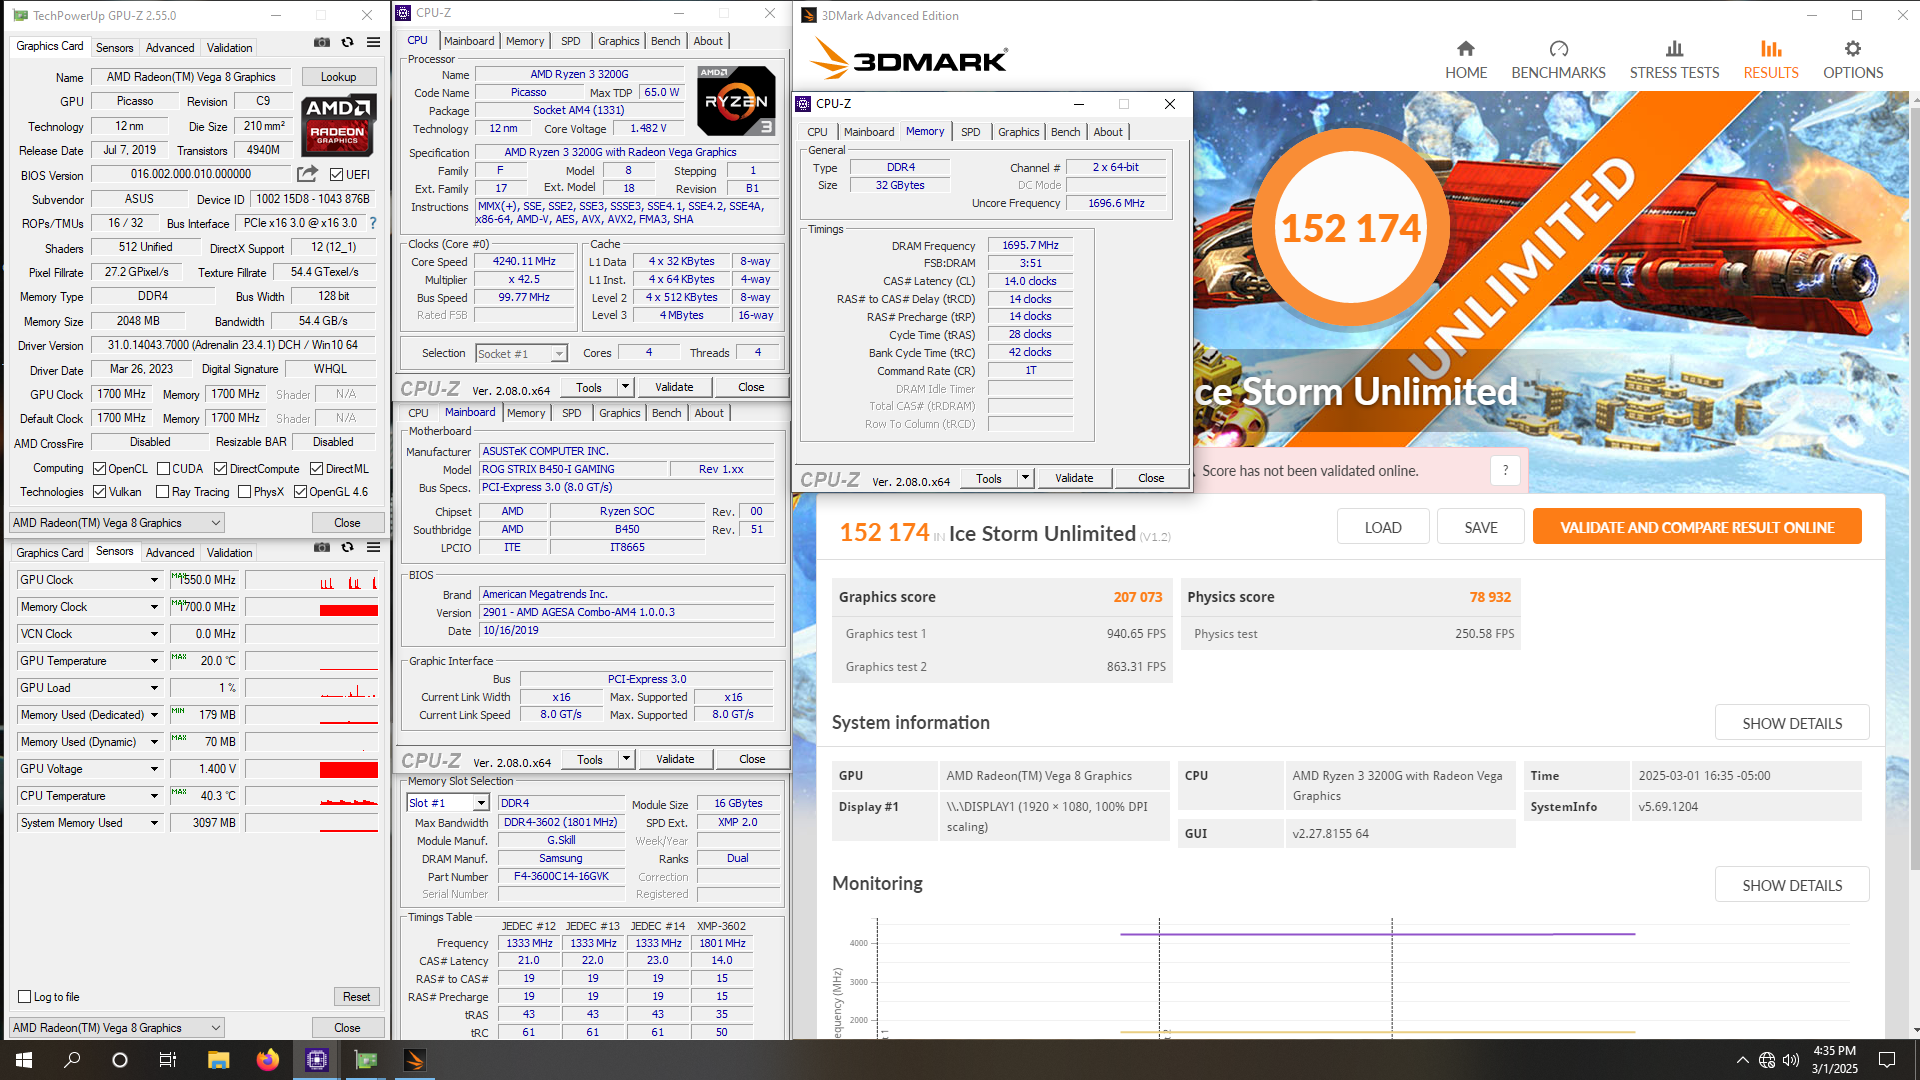Image resolution: width=1920 pixels, height=1080 pixels.
Task: Toggle DirectML checkbox
Action: [316, 468]
